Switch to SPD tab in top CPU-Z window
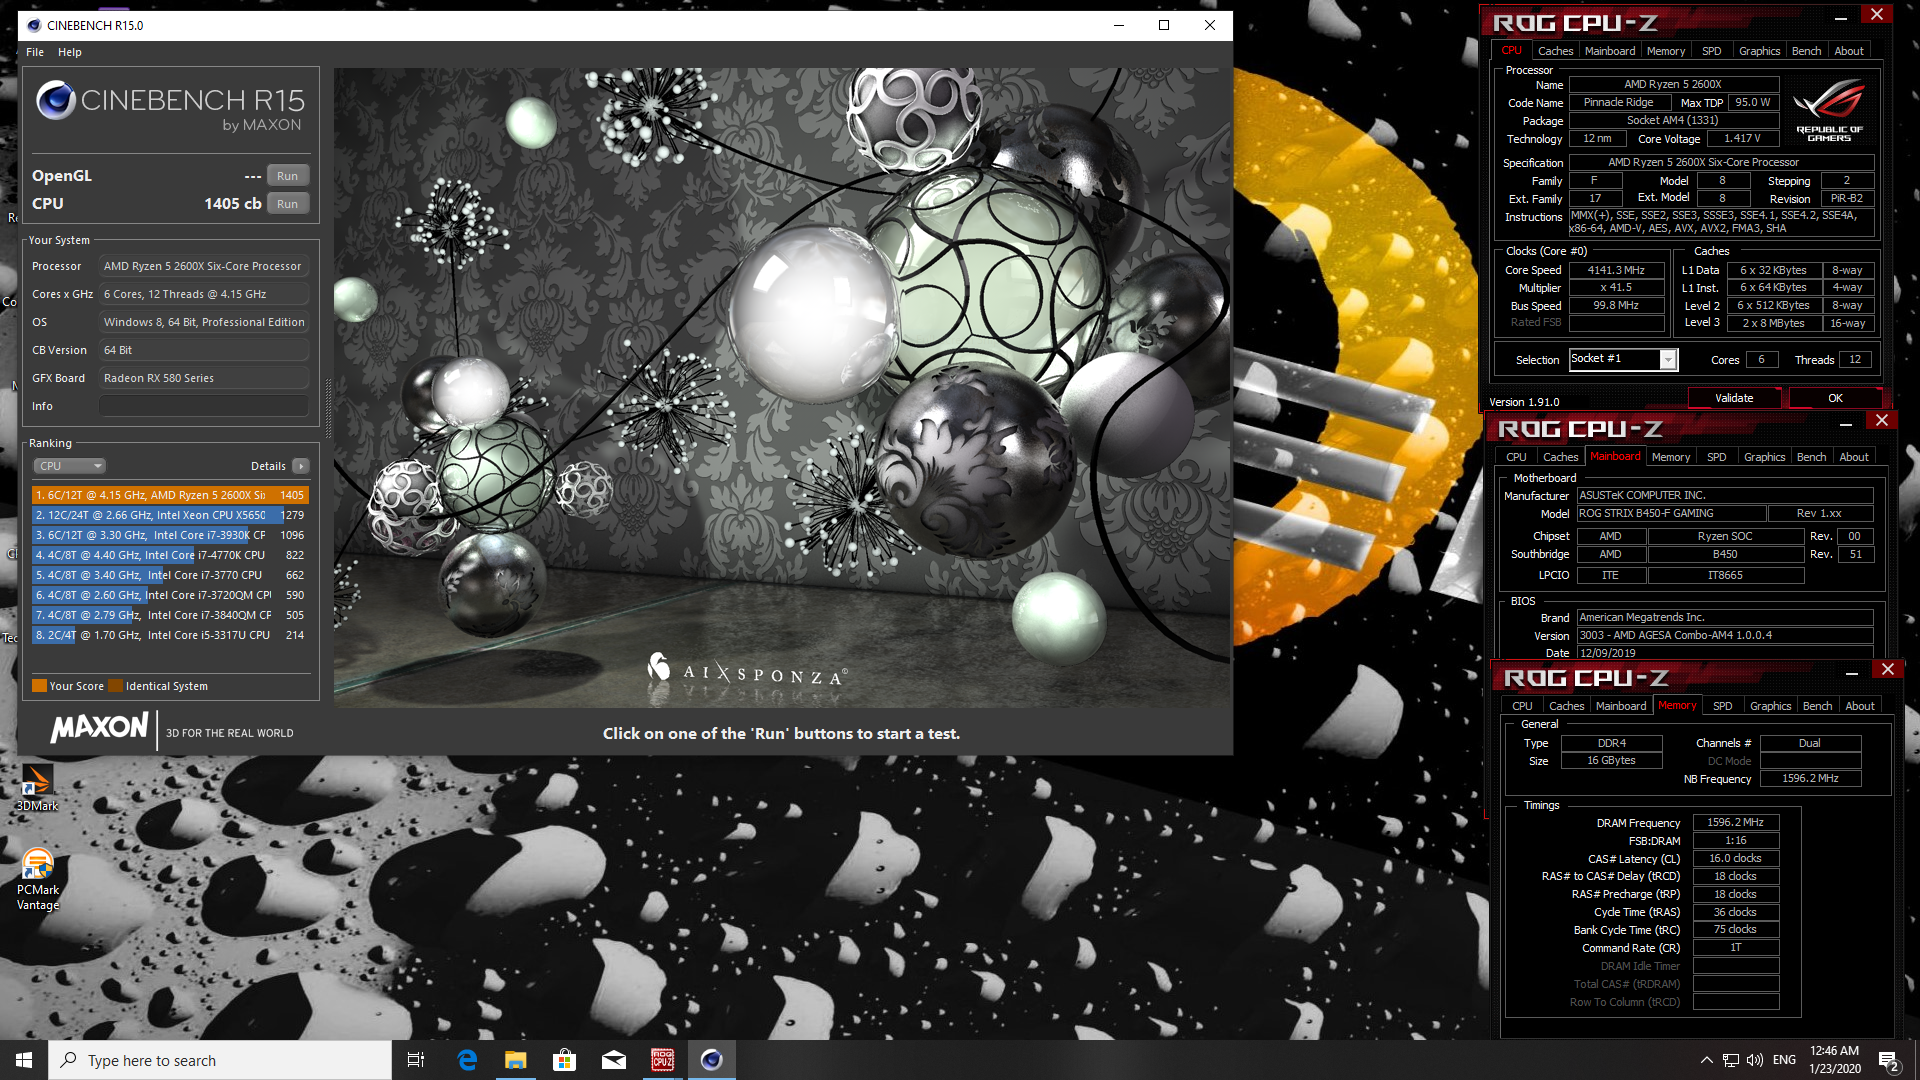This screenshot has height=1080, width=1920. 1712,51
